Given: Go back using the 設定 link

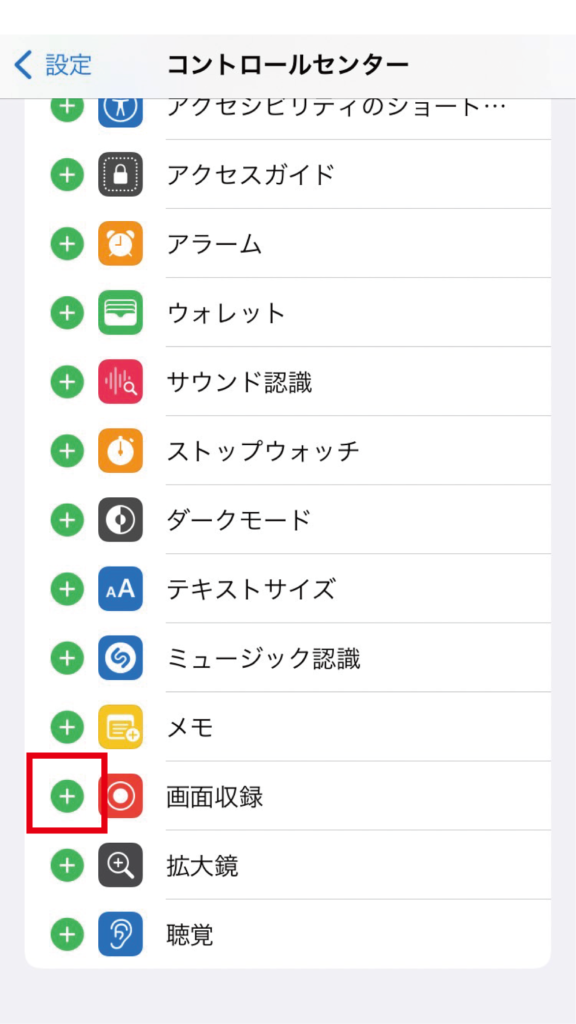Looking at the screenshot, I should (x=69, y=65).
